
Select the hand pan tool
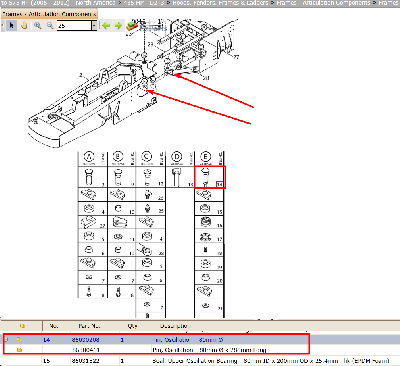tap(24, 26)
